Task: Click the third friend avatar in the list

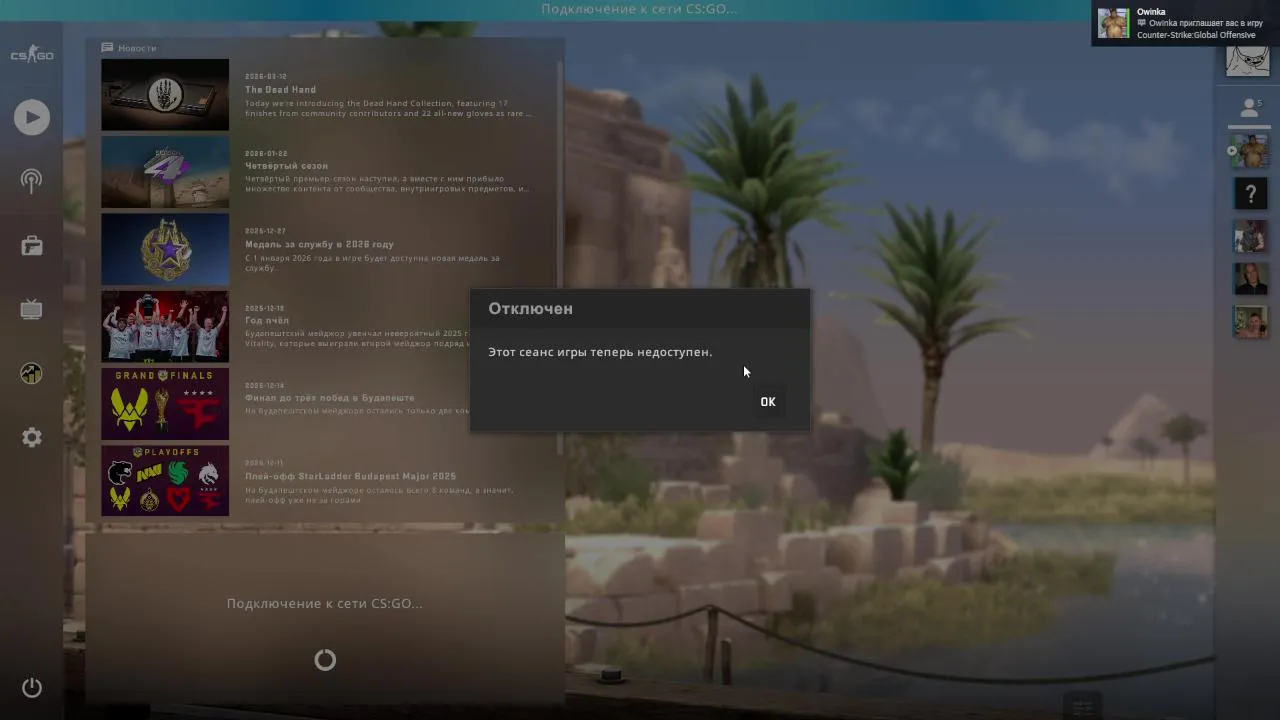Action: 1250,237
